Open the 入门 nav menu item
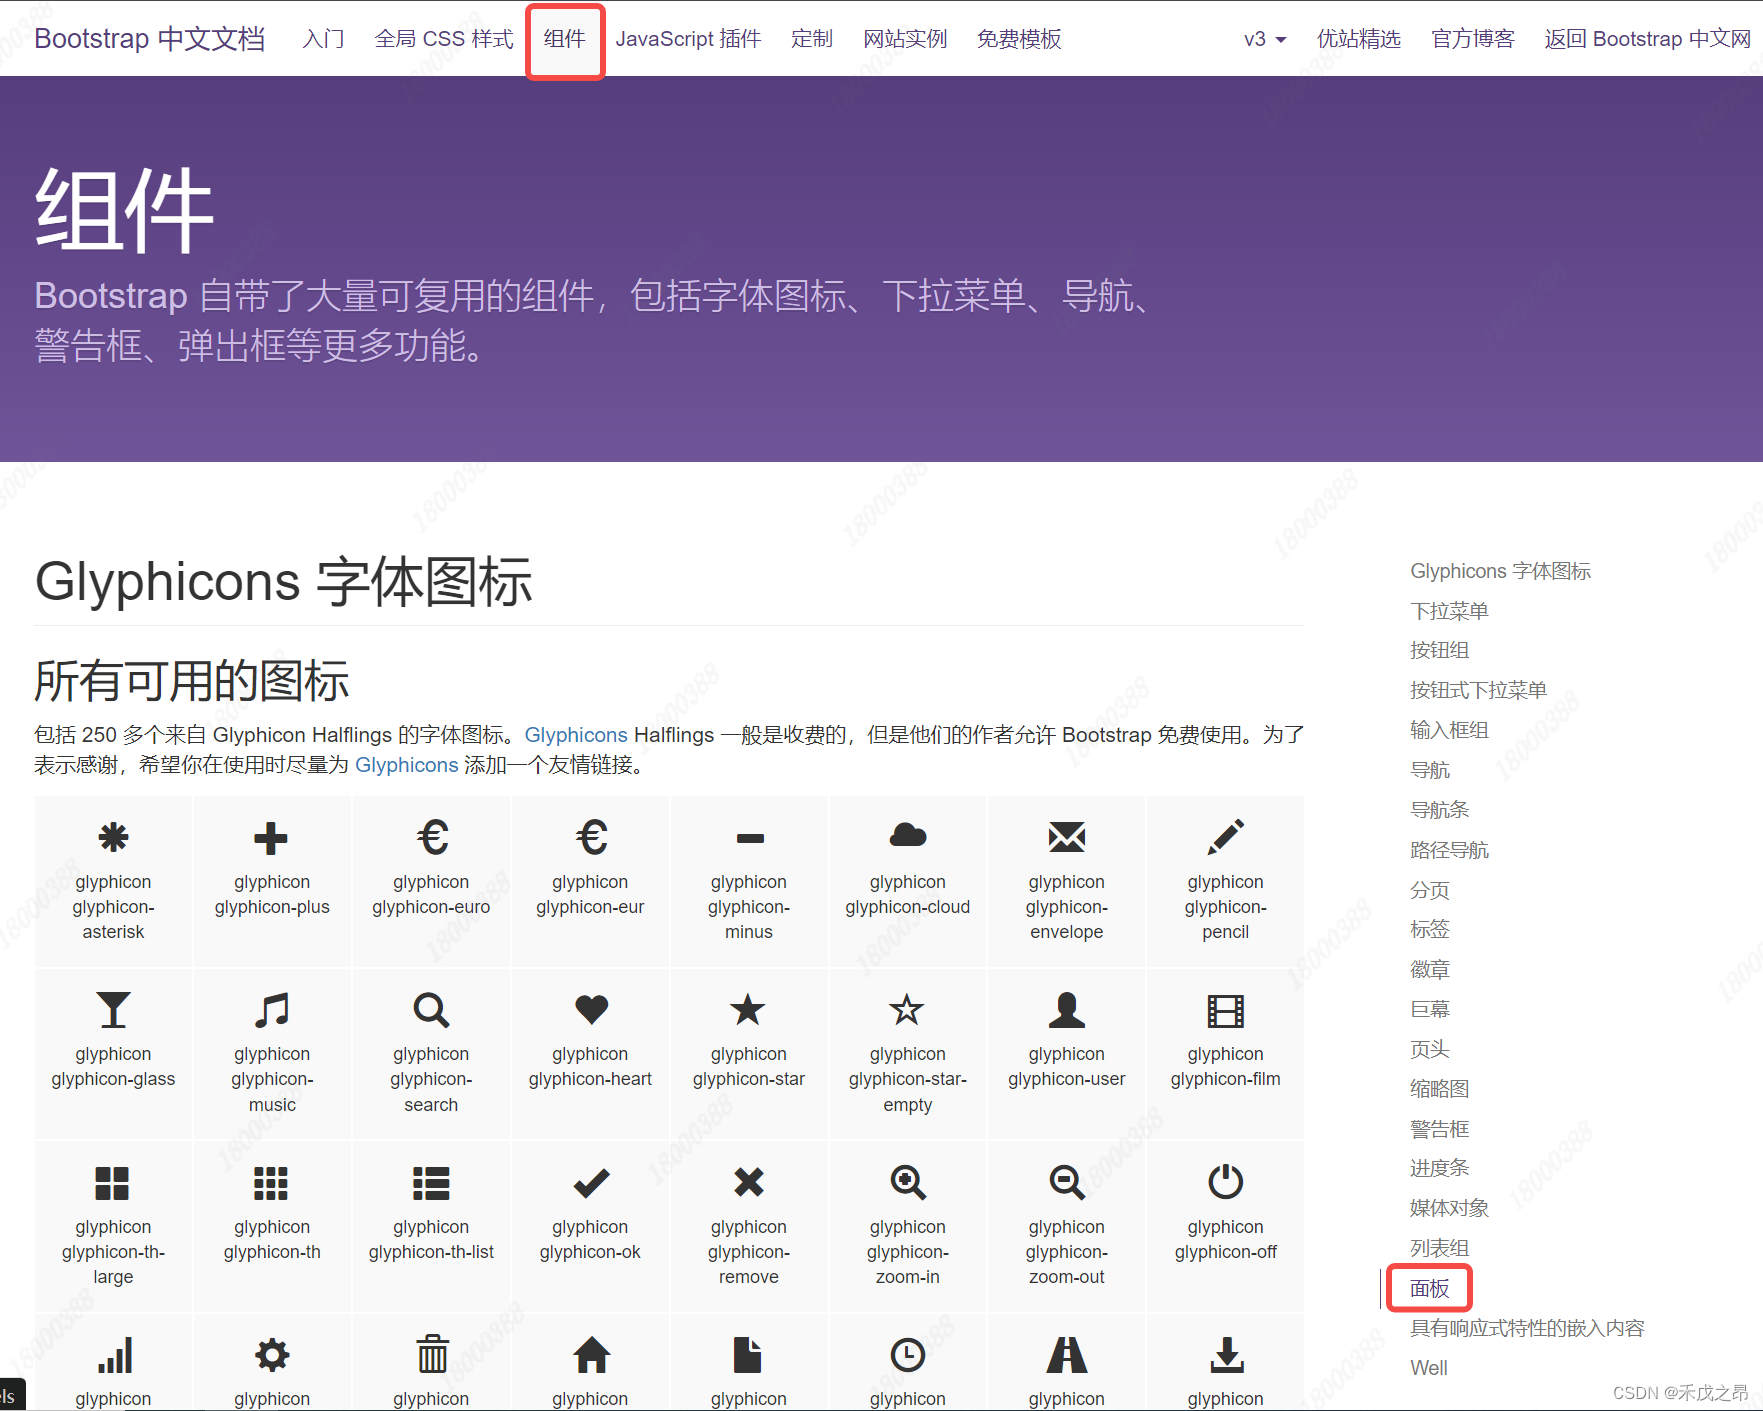 point(324,39)
